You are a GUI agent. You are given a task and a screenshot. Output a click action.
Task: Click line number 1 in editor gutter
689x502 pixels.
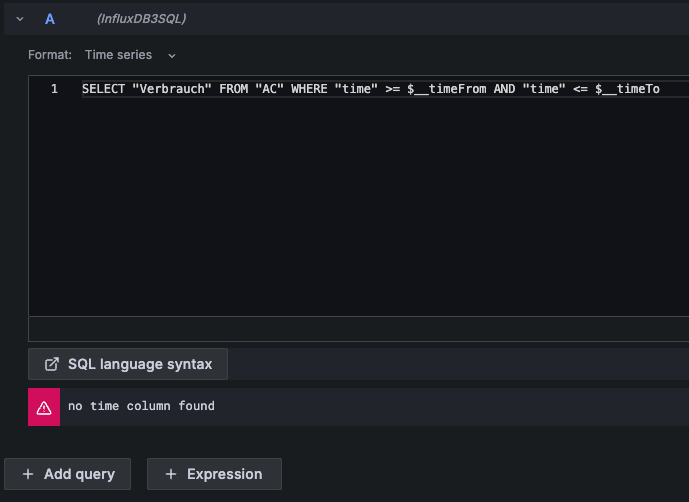pyautogui.click(x=54, y=89)
